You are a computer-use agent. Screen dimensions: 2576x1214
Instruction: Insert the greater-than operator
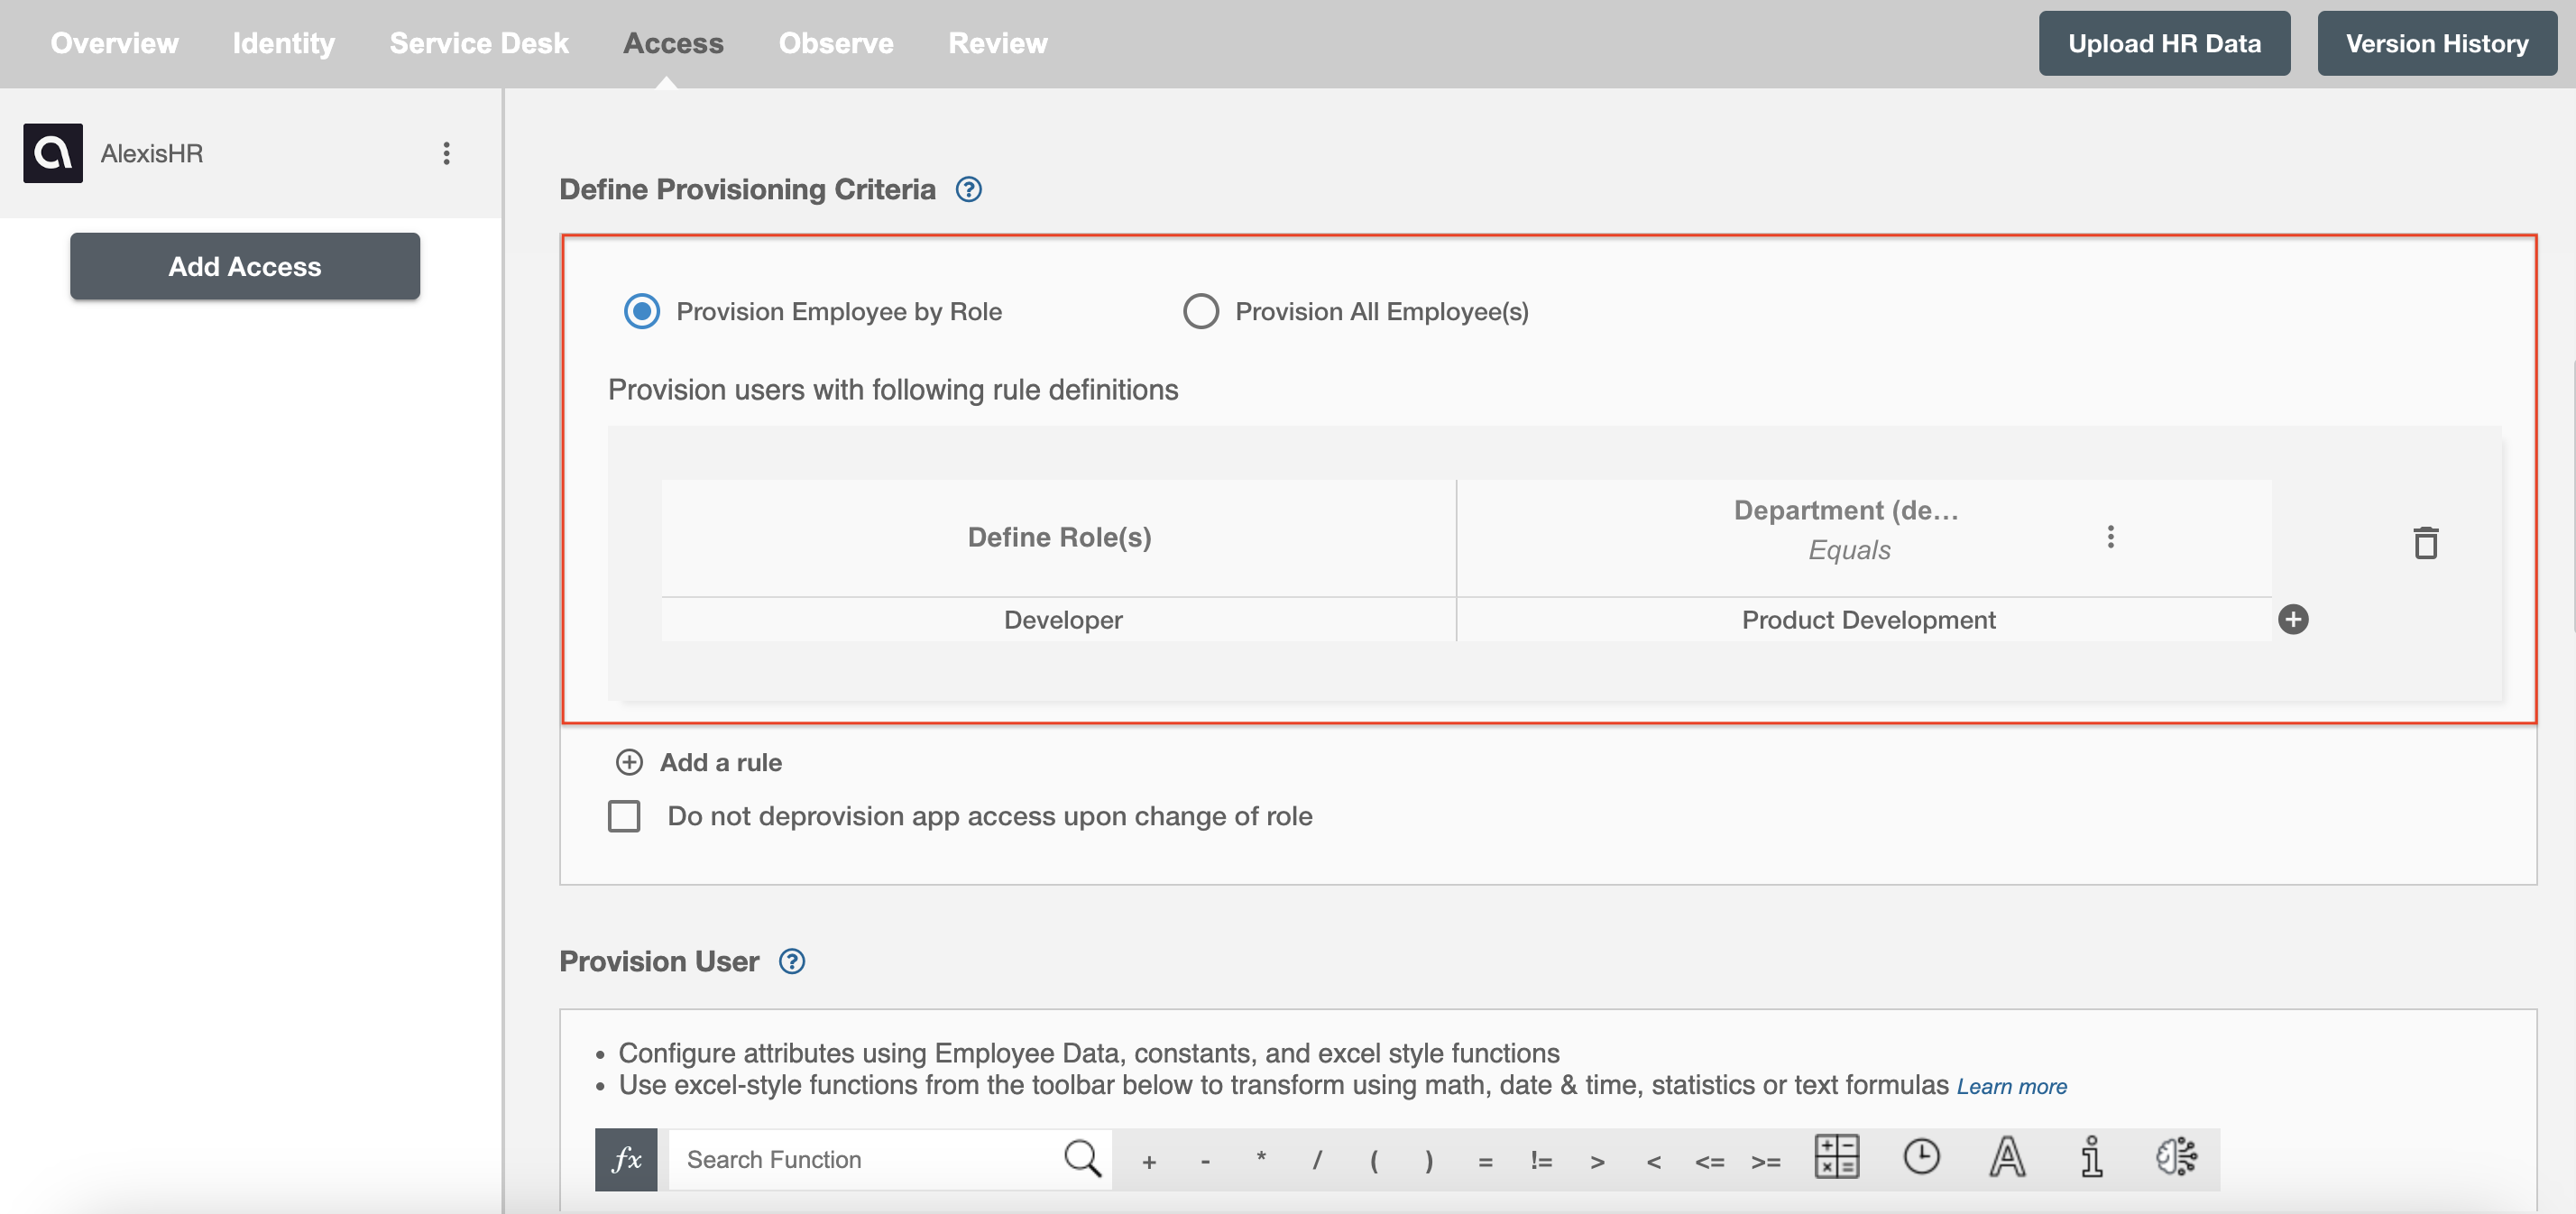(x=1597, y=1161)
